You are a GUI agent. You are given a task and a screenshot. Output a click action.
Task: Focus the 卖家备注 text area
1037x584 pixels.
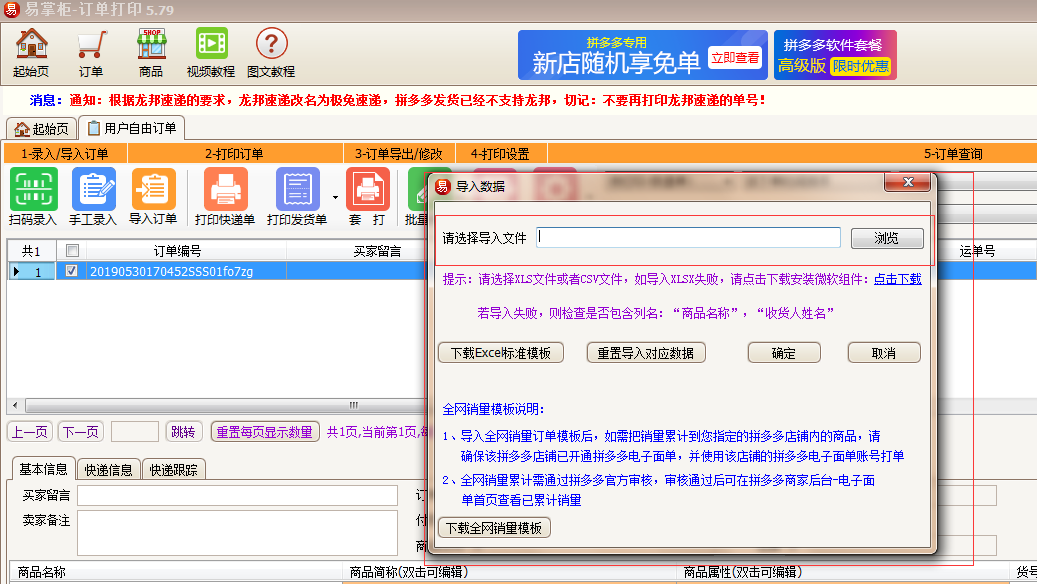pyautogui.click(x=237, y=532)
